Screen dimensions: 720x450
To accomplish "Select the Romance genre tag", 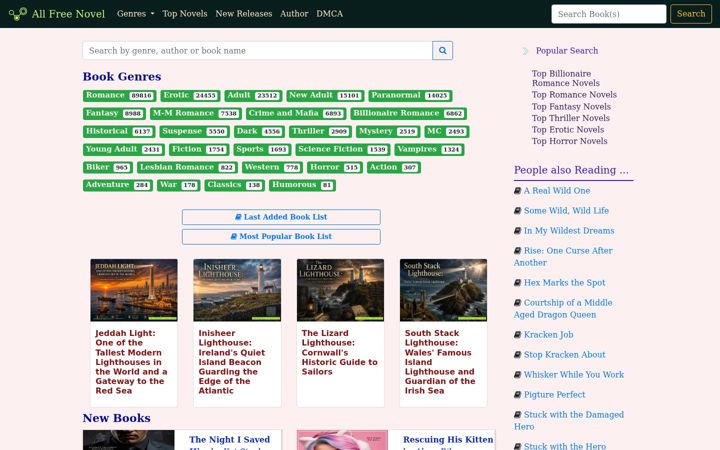I will tap(119, 96).
